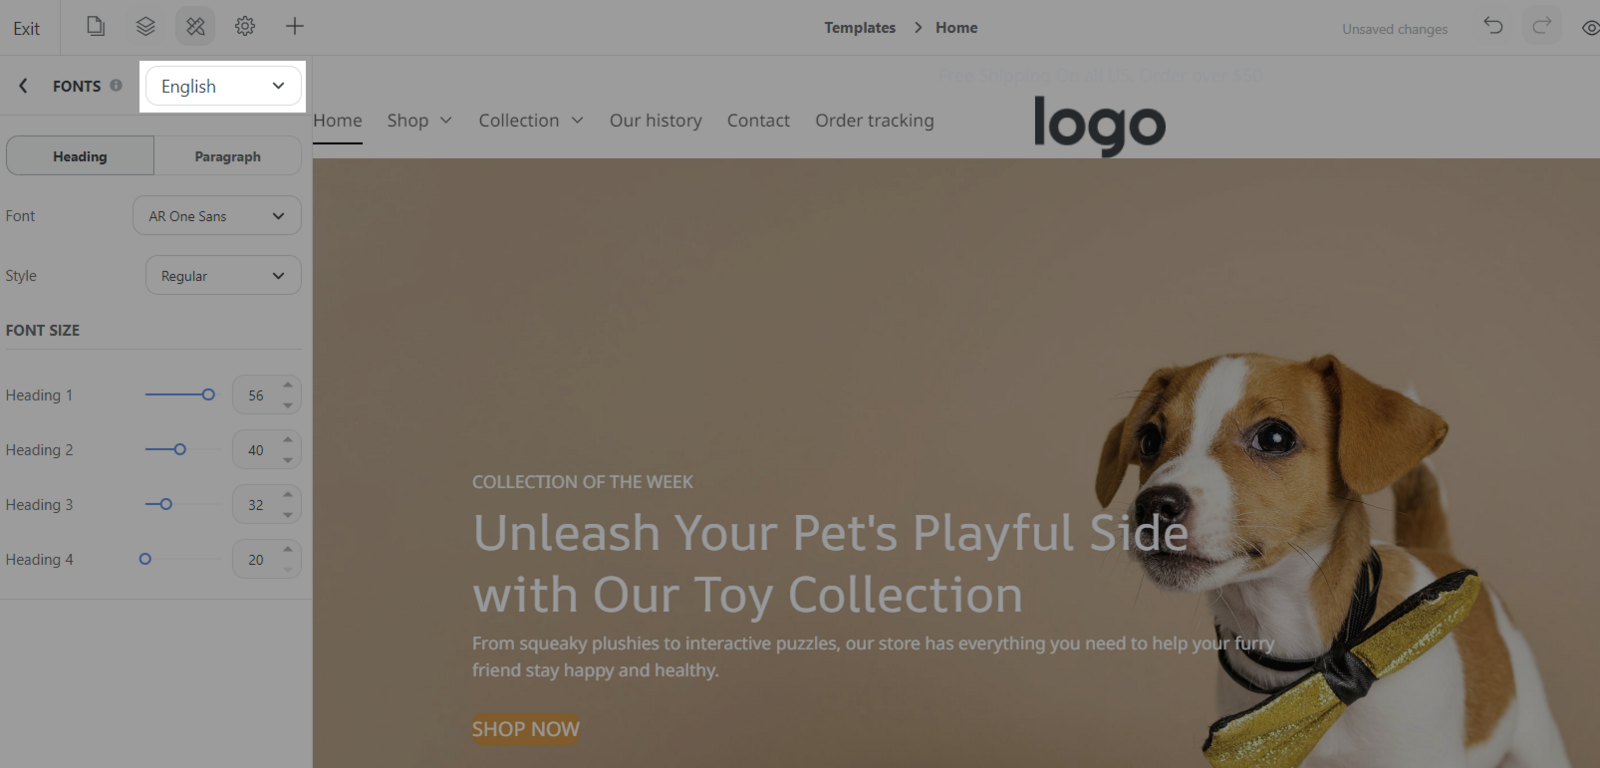Viewport: 1600px width, 768px height.
Task: Select the theme styles design icon
Action: click(195, 27)
